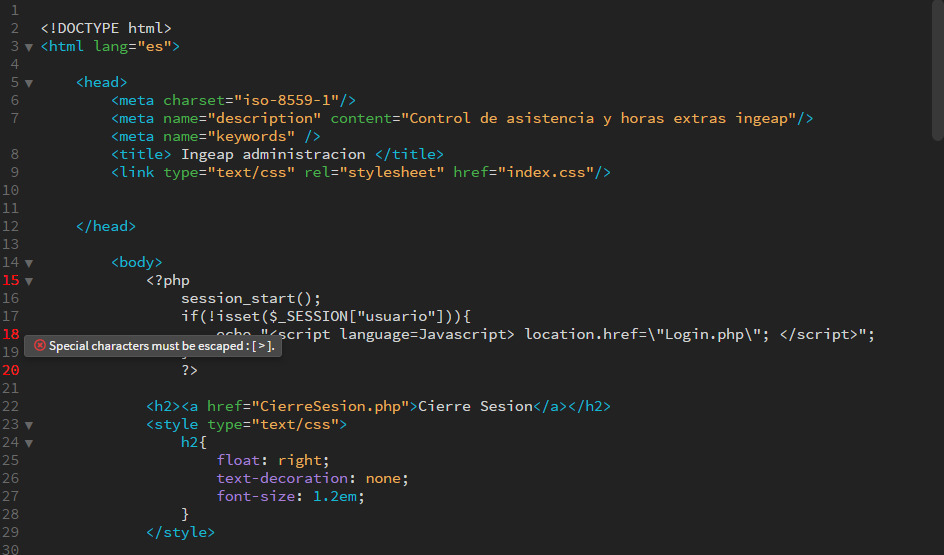Click the PHP closing tag ?>

click(189, 370)
